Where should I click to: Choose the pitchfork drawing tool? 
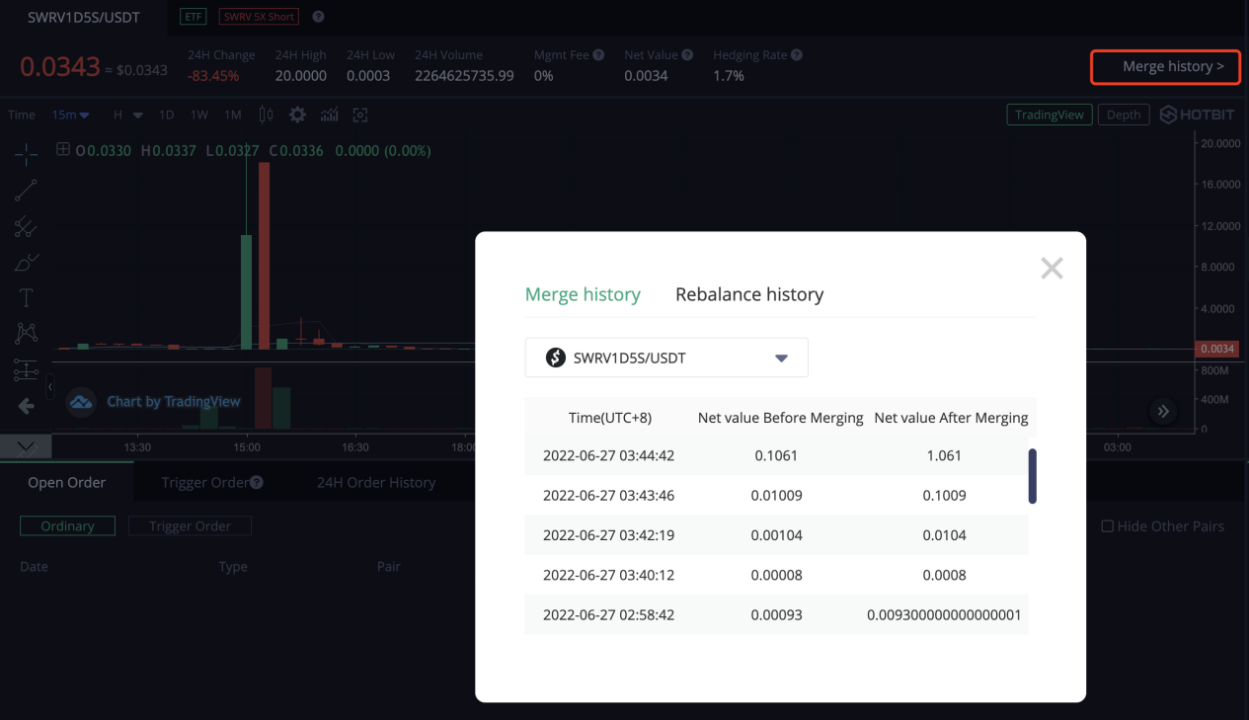click(26, 227)
